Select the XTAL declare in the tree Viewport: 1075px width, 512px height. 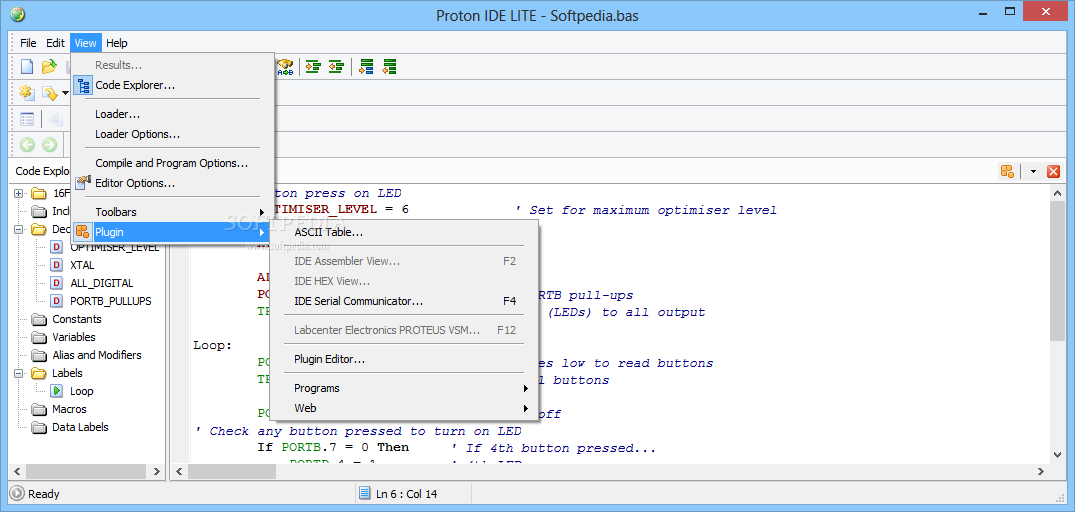pyautogui.click(x=82, y=265)
